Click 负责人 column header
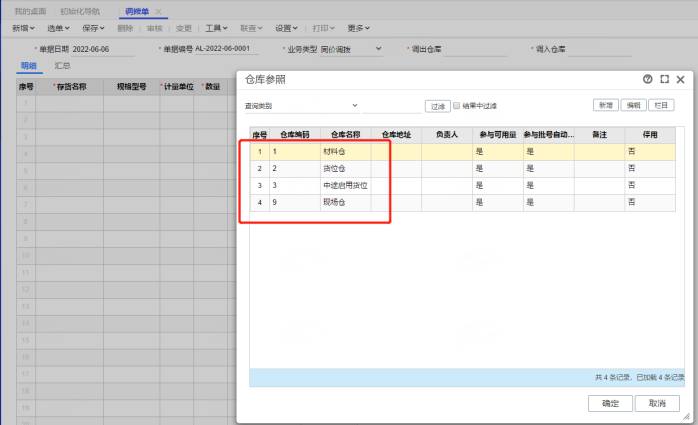The height and width of the screenshot is (425, 698). [x=447, y=135]
